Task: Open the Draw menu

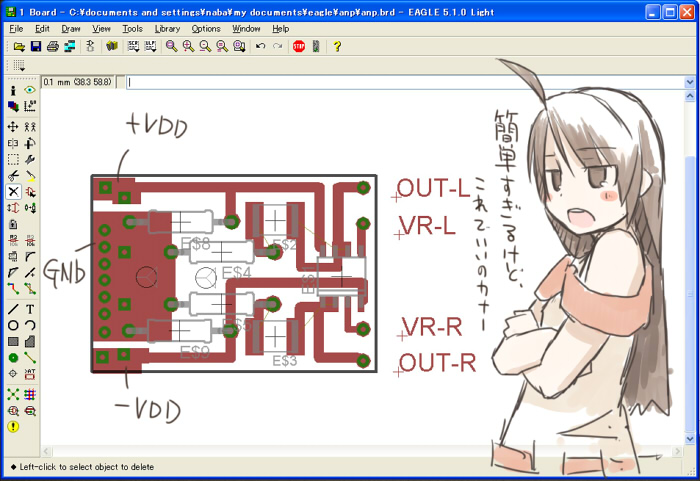Action: tap(71, 29)
